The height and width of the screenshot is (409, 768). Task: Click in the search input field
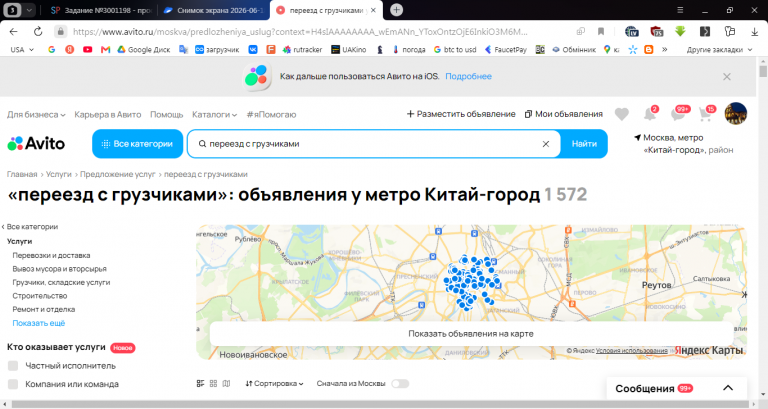click(x=372, y=144)
